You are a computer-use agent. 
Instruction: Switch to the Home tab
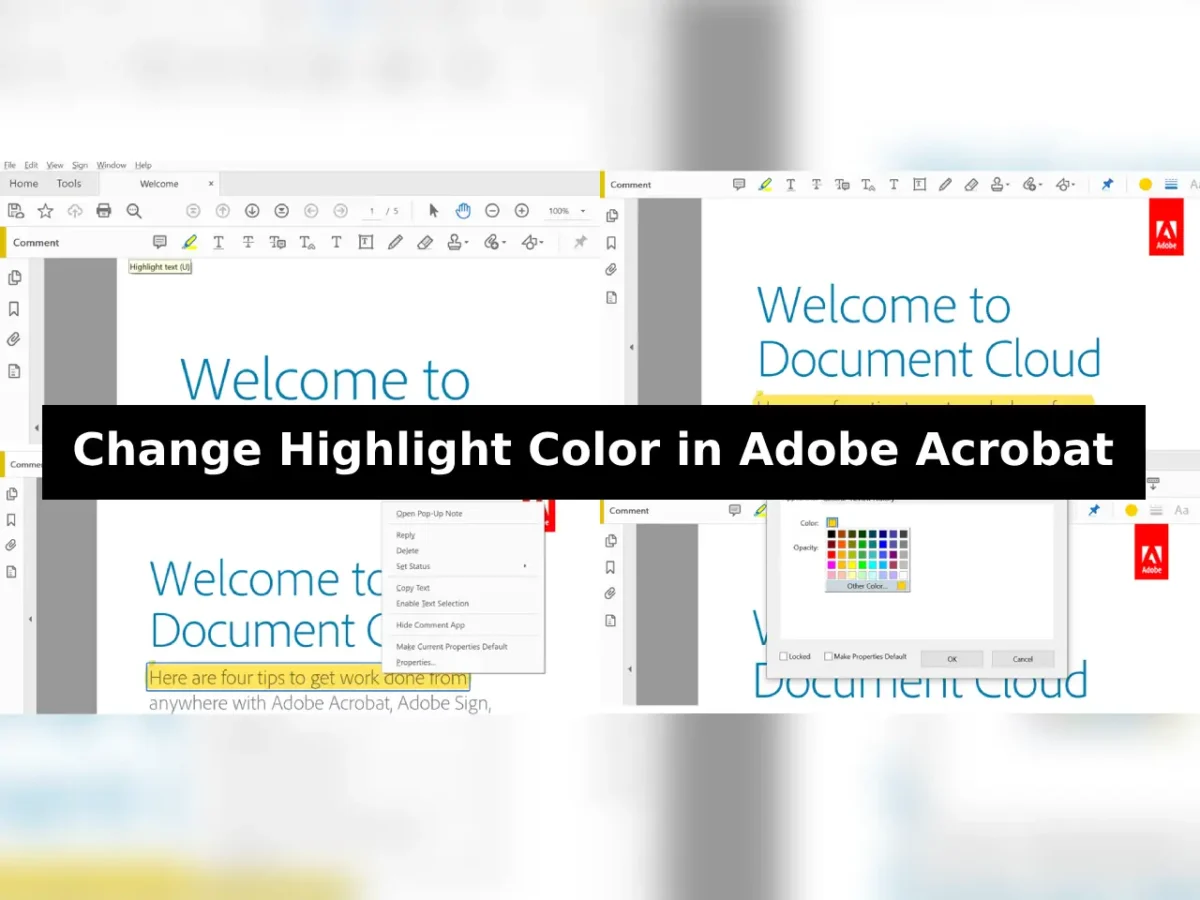coord(24,184)
